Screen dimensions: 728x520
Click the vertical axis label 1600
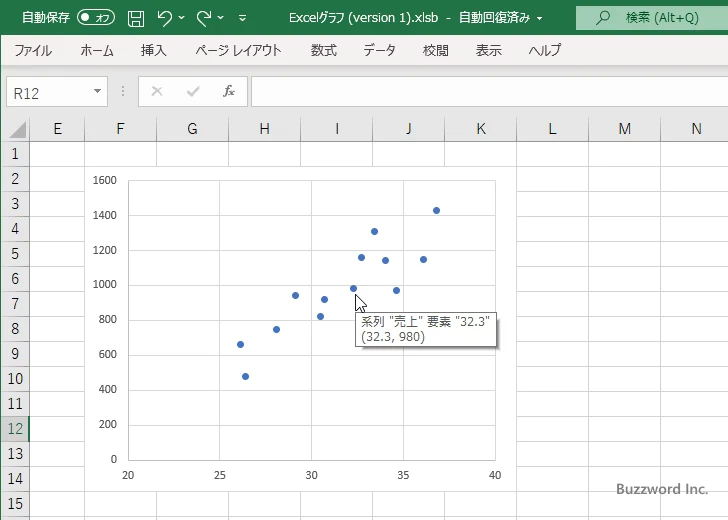coord(104,180)
